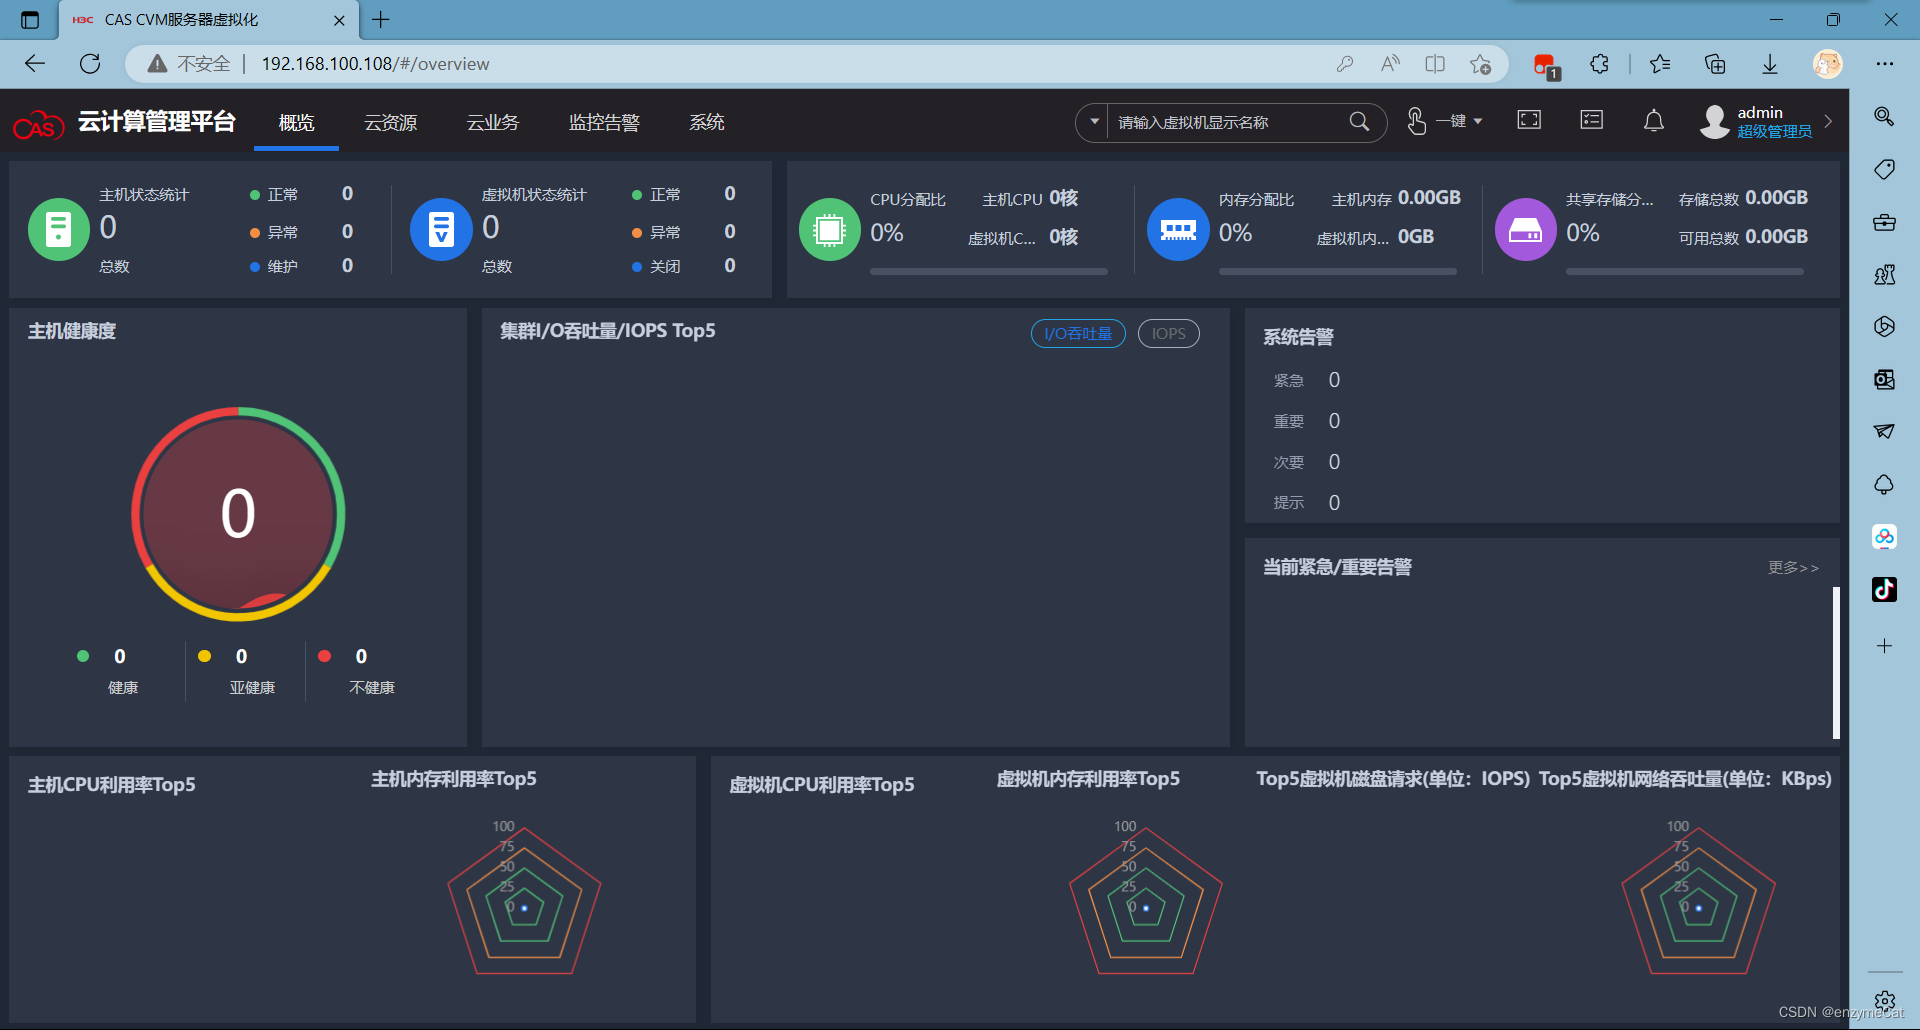Open the browser profile avatar
This screenshot has width=1920, height=1030.
coord(1827,63)
